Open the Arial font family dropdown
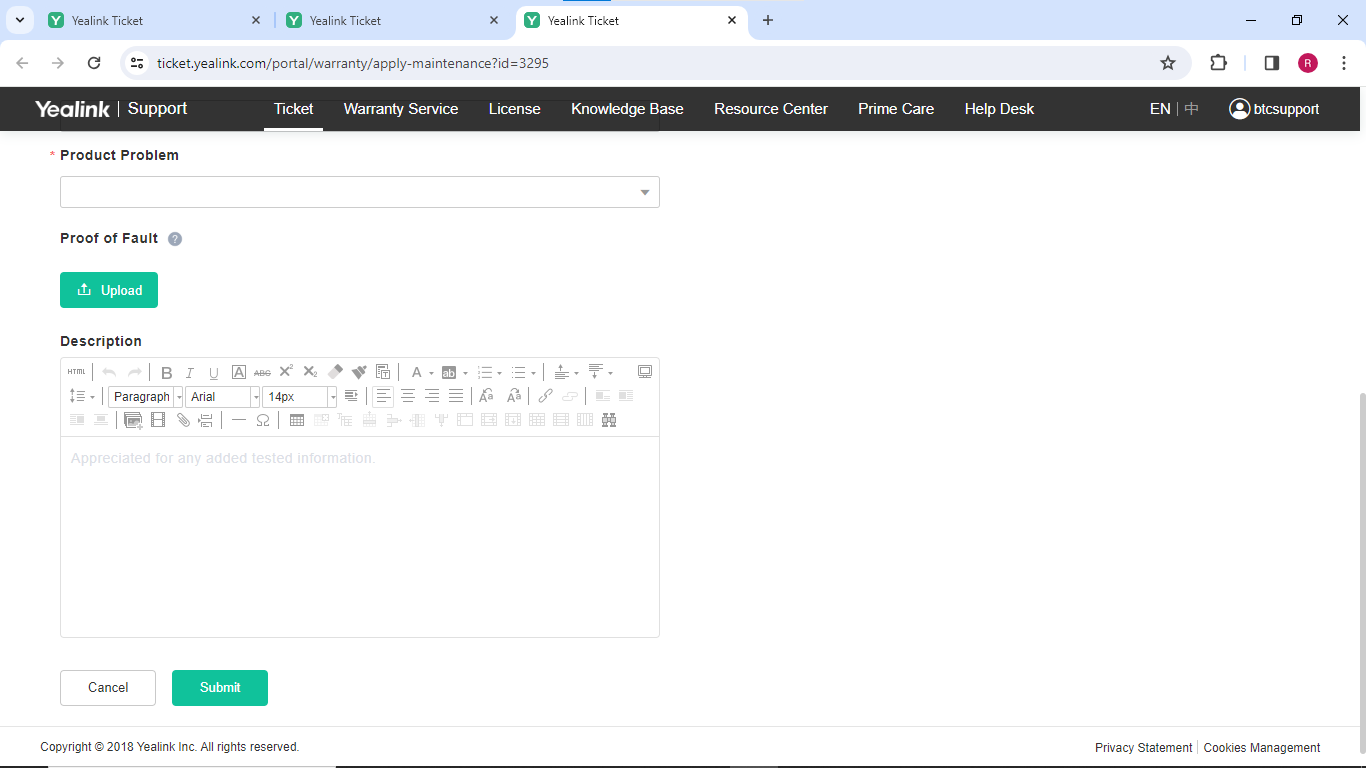 point(255,397)
